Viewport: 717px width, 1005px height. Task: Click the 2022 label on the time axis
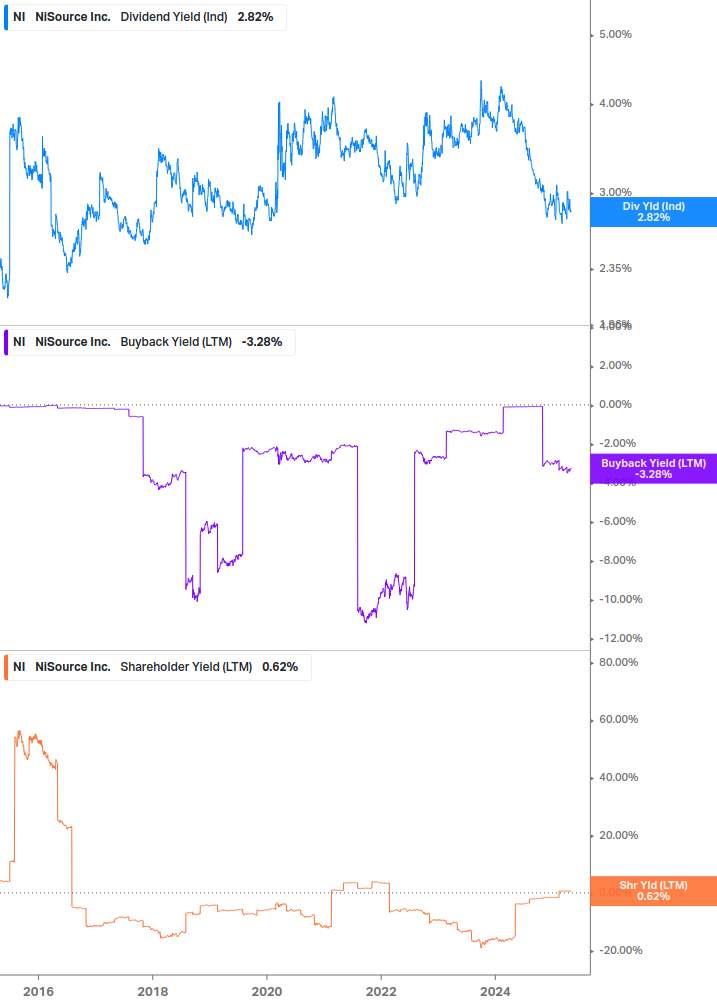[x=381, y=992]
